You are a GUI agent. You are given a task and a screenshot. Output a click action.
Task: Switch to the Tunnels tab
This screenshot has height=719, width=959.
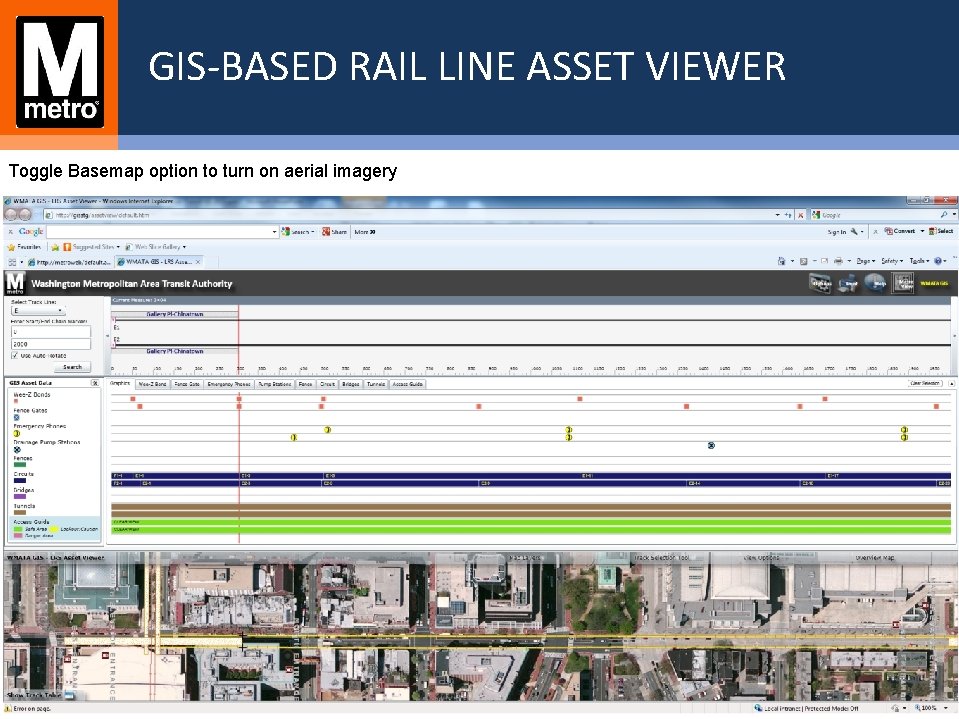376,384
